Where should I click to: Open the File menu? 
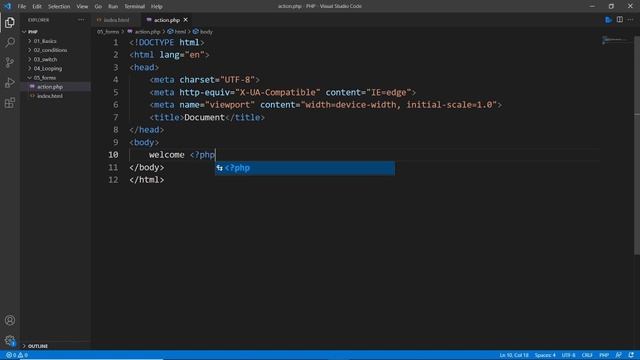click(x=22, y=6)
